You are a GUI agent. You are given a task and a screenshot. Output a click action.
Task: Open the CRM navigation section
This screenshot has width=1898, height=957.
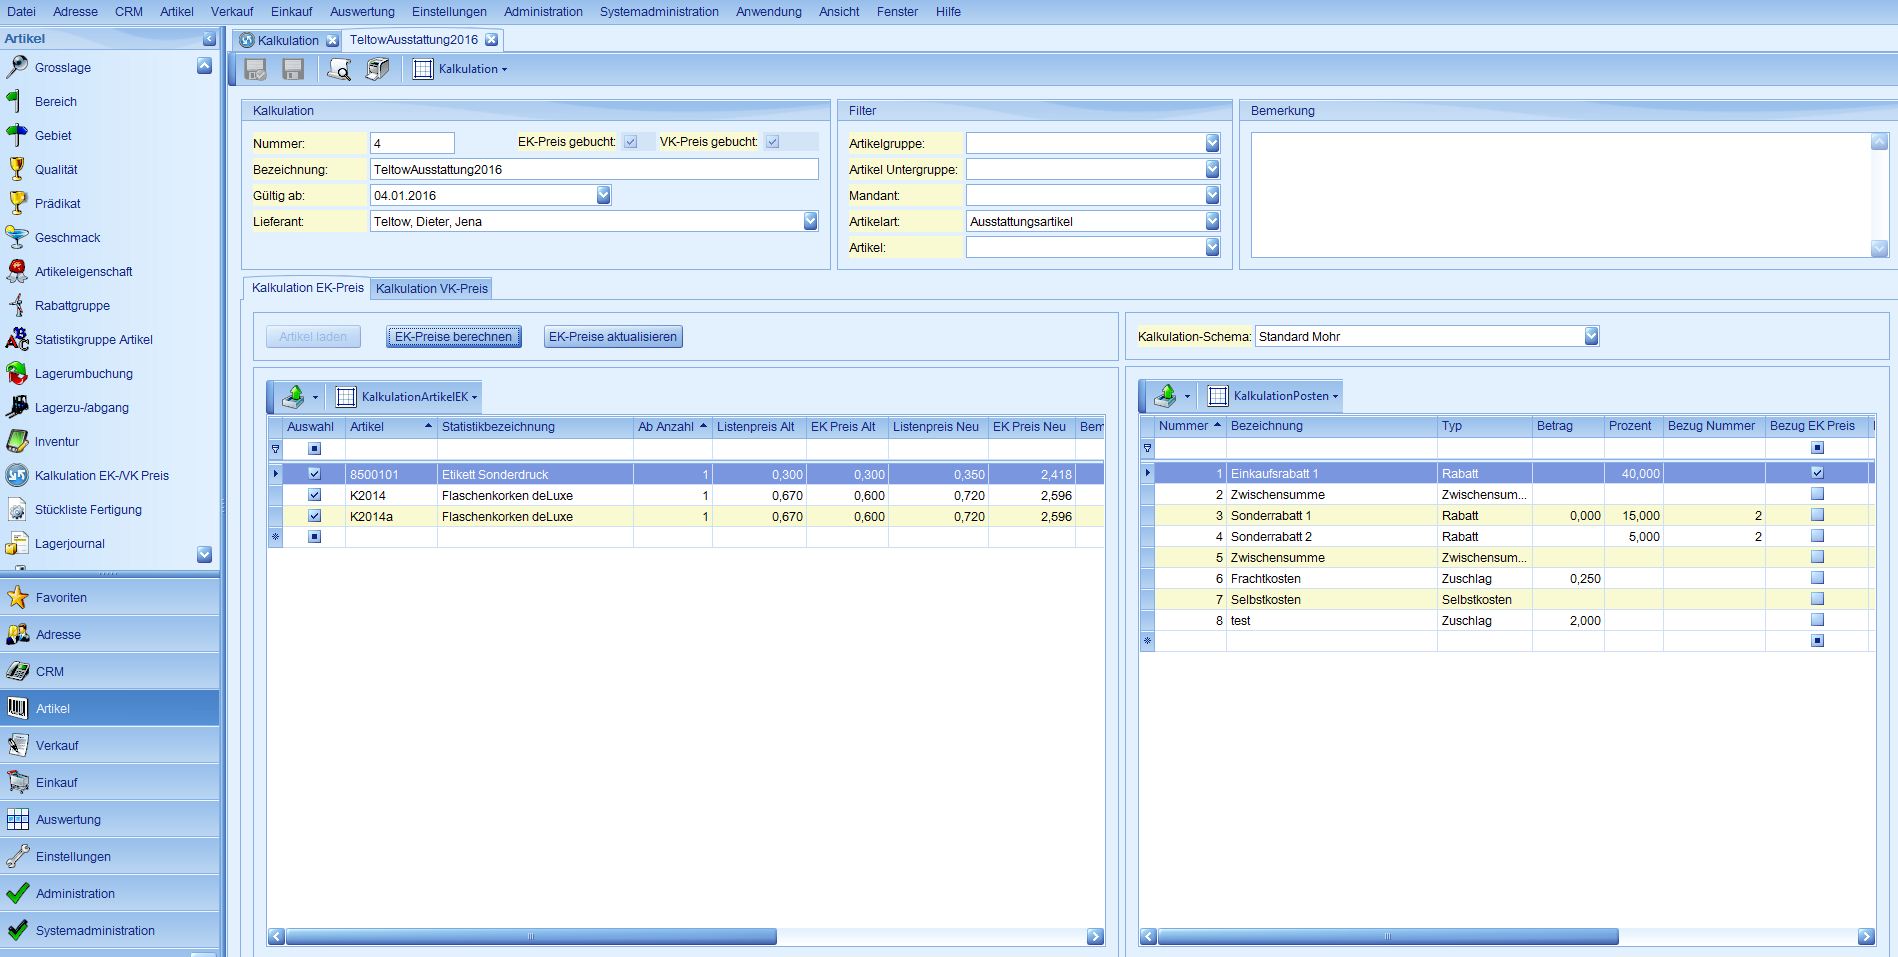110,672
